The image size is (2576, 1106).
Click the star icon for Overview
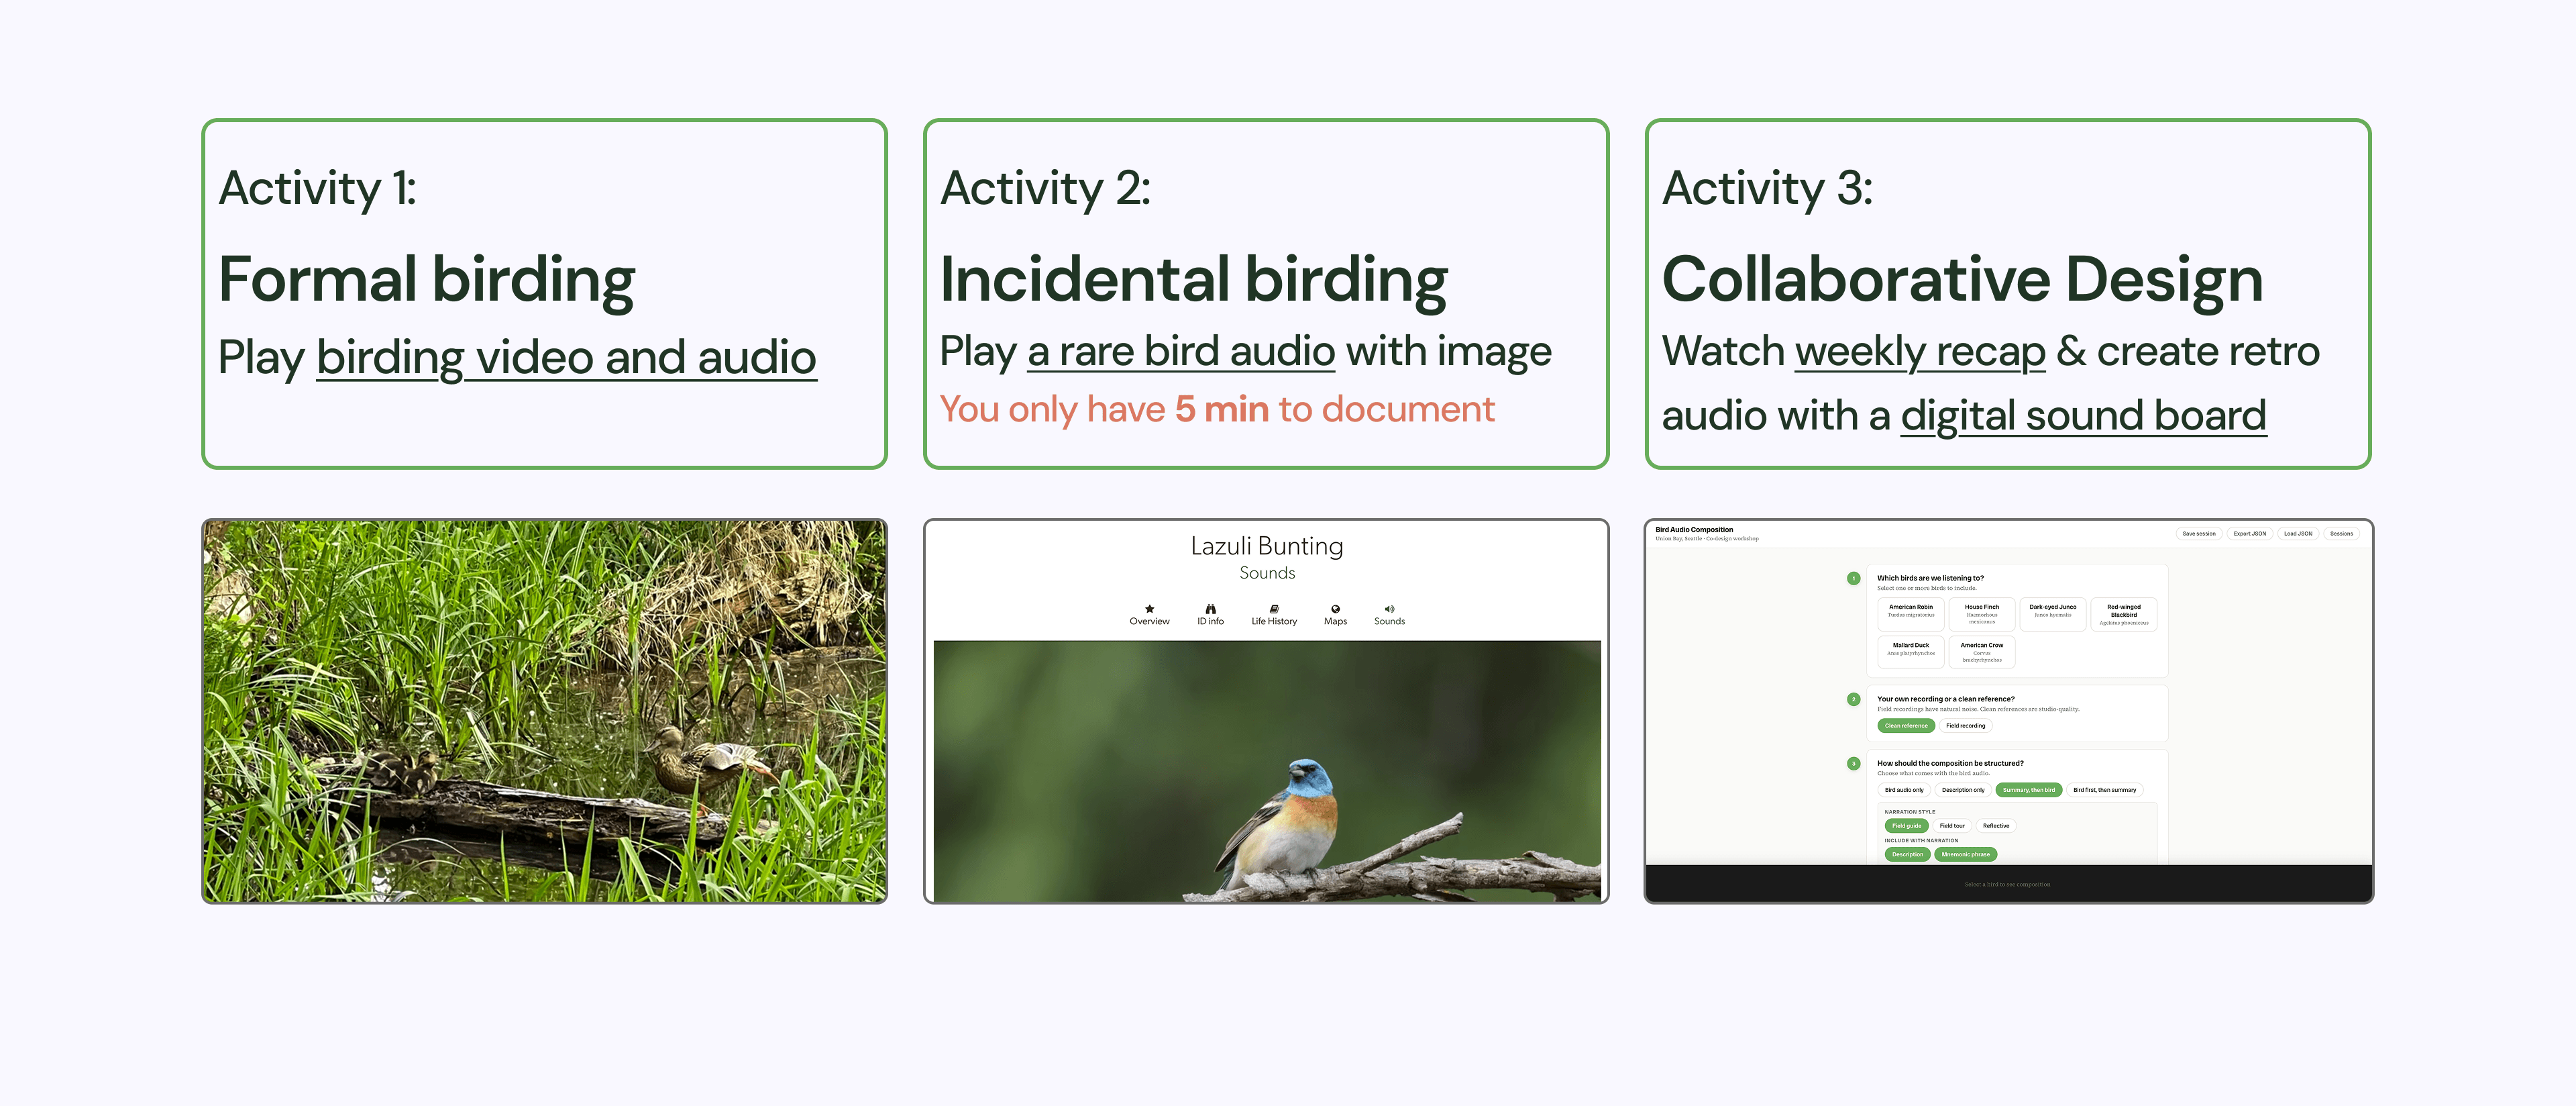pos(1149,608)
